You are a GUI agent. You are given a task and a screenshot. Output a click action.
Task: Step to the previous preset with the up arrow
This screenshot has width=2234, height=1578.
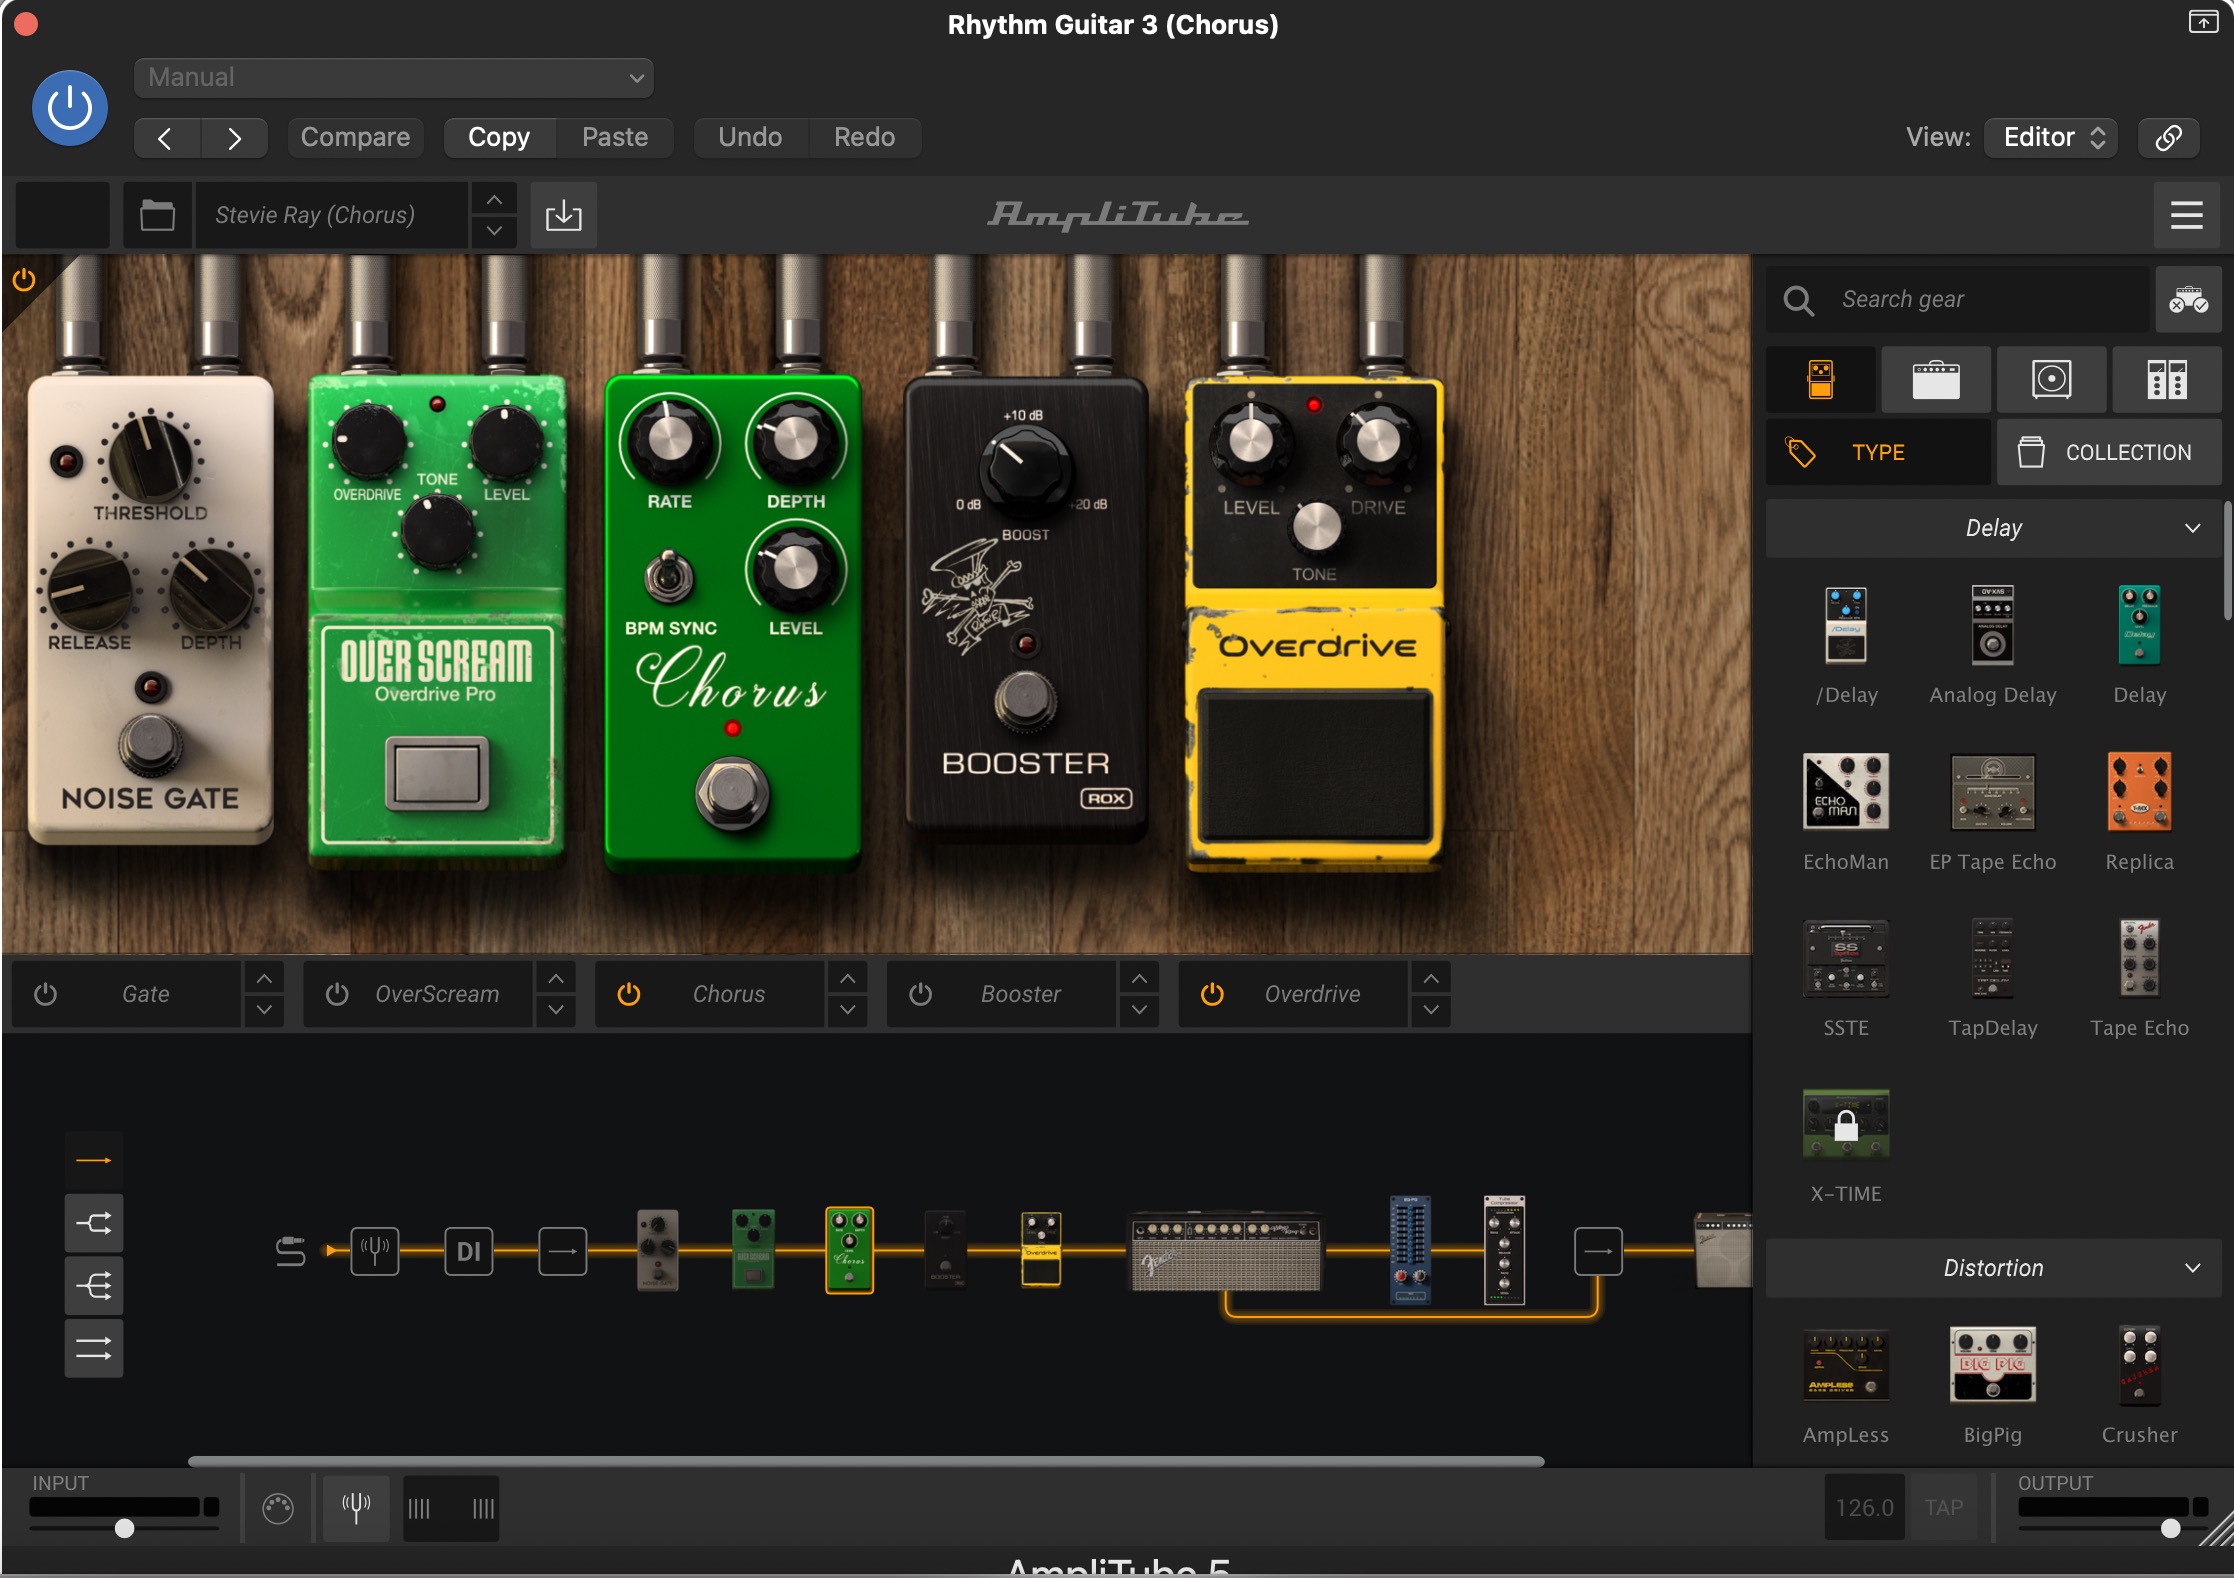(x=494, y=200)
